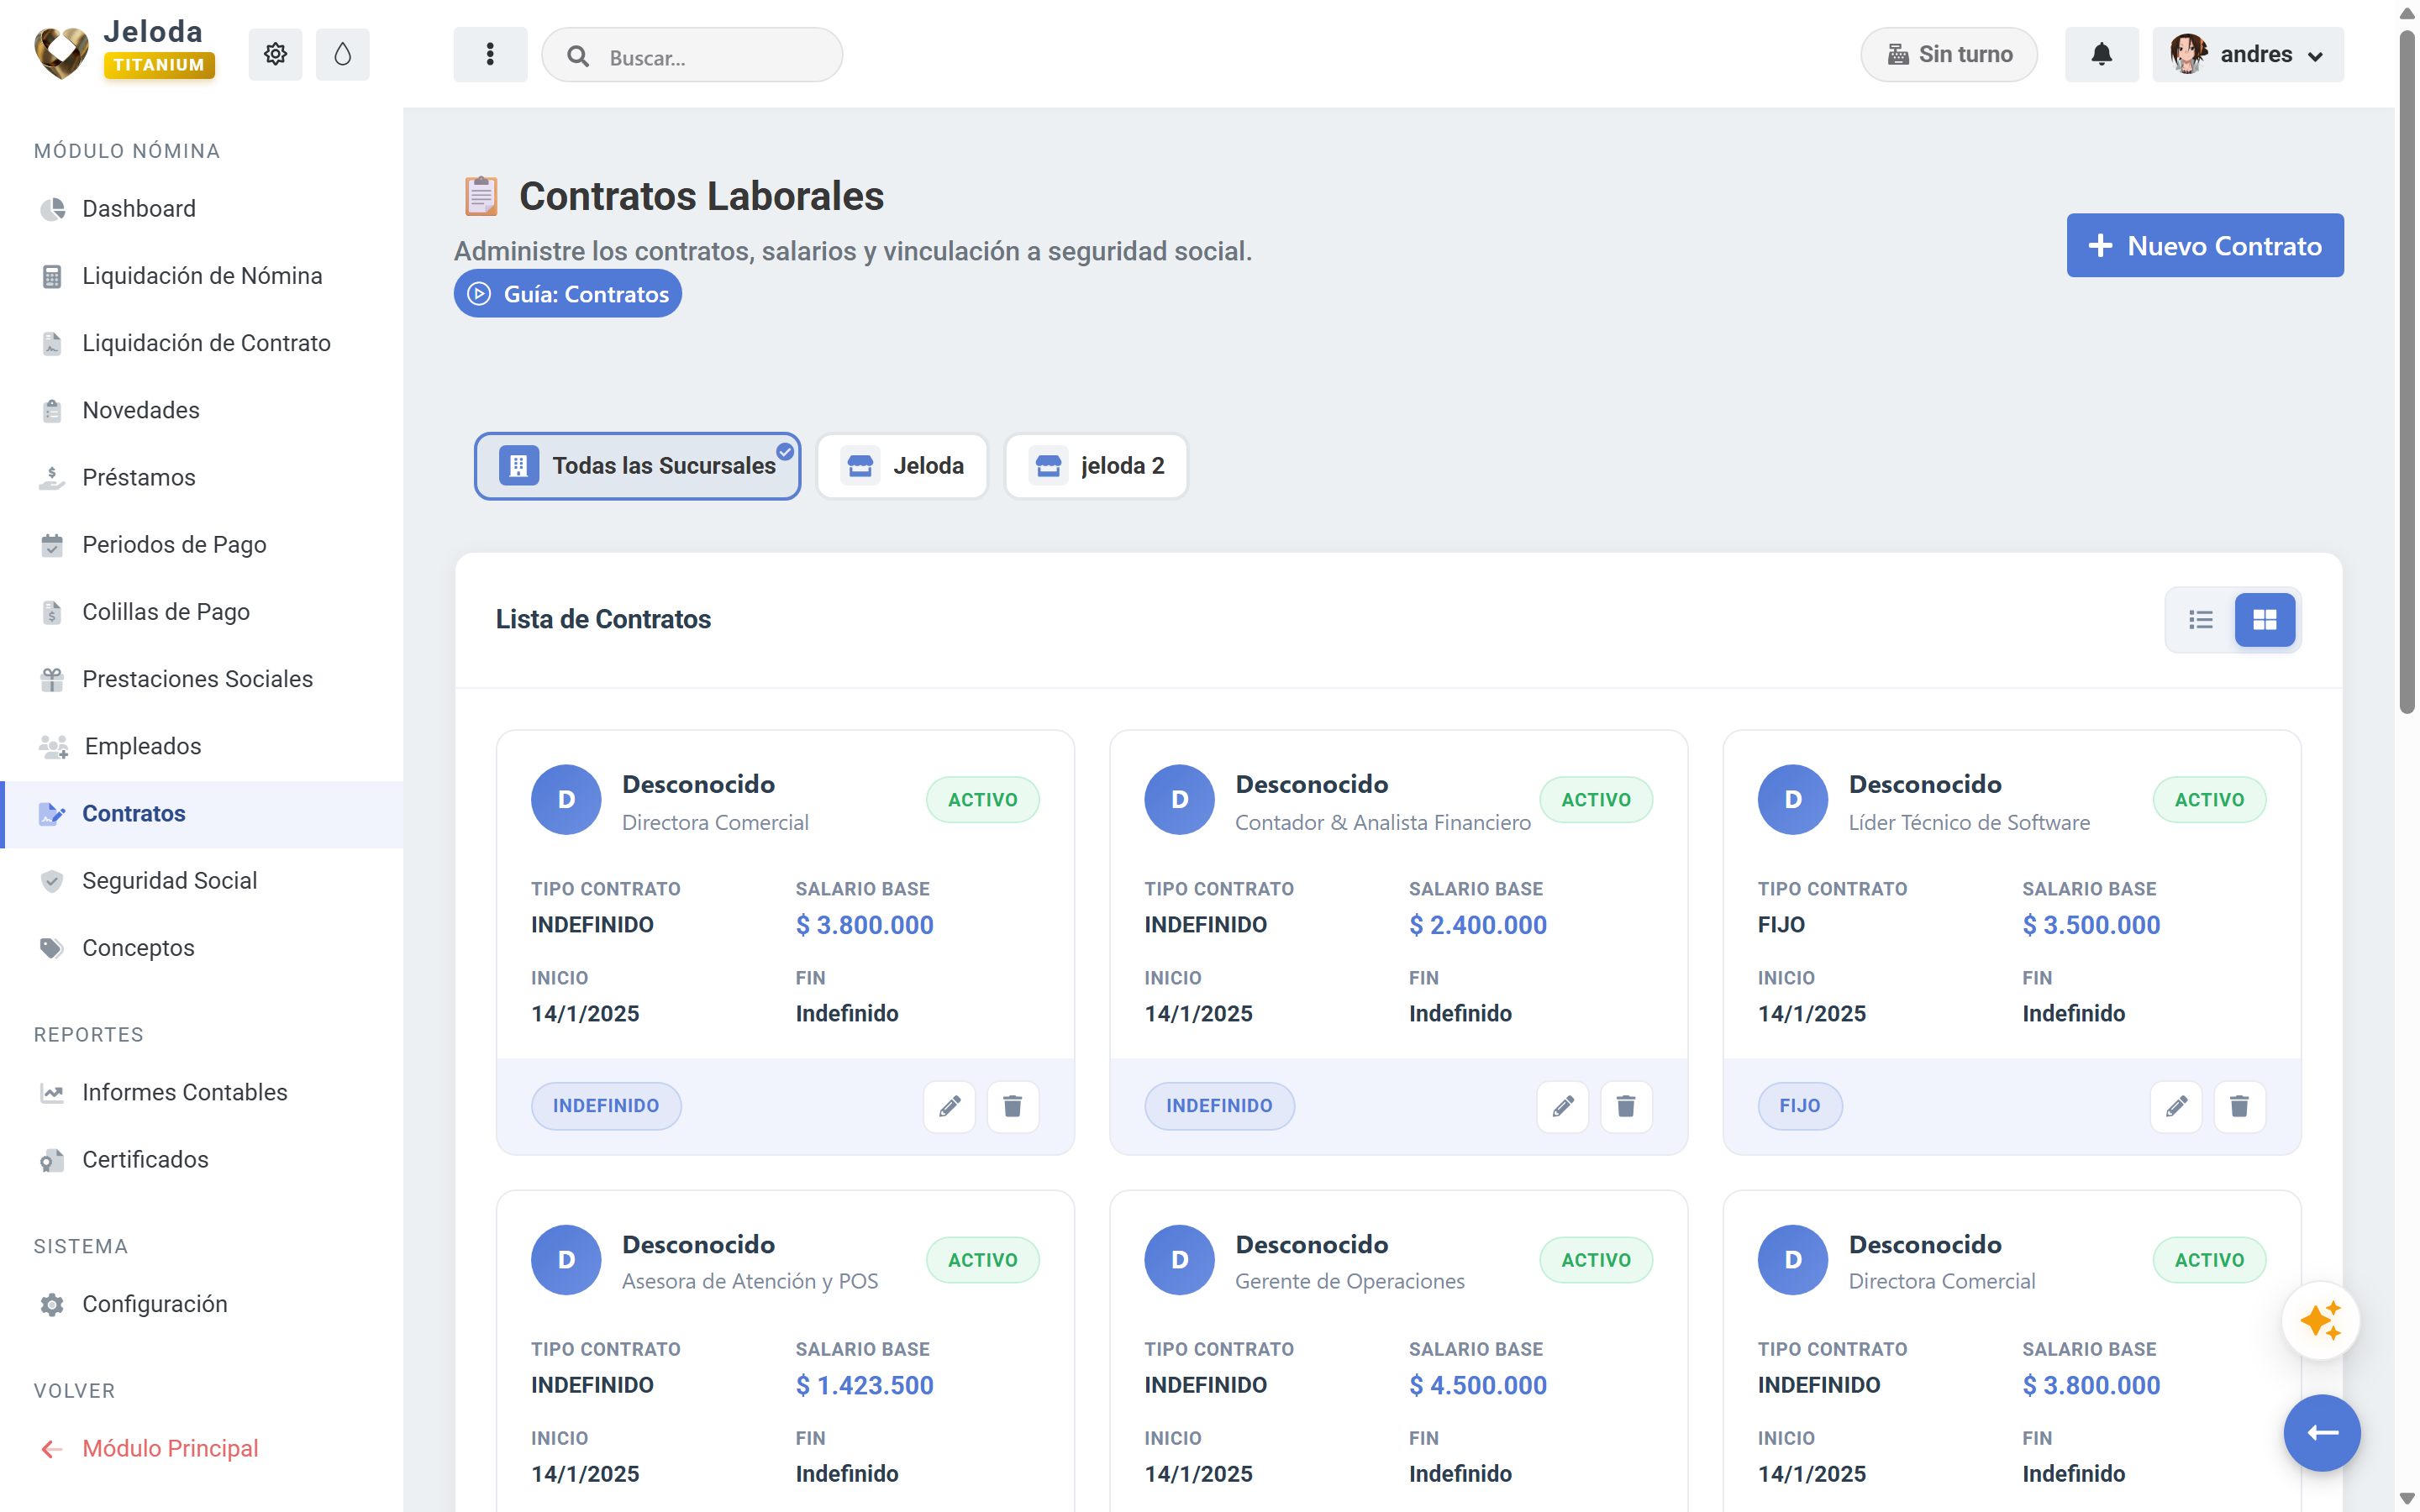Screen dimensions: 2420x1512
Task: Open the Guía: Contratos guide
Action: pyautogui.click(x=568, y=294)
